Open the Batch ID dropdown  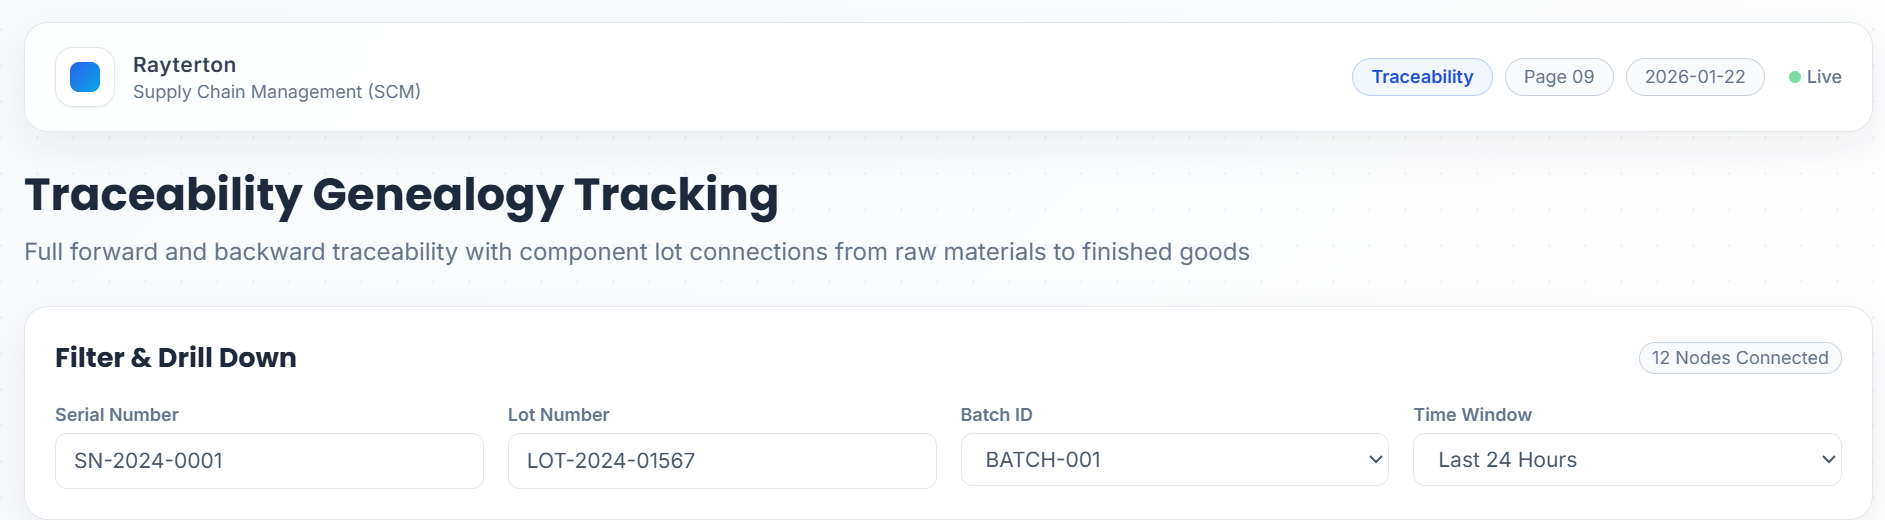1174,460
